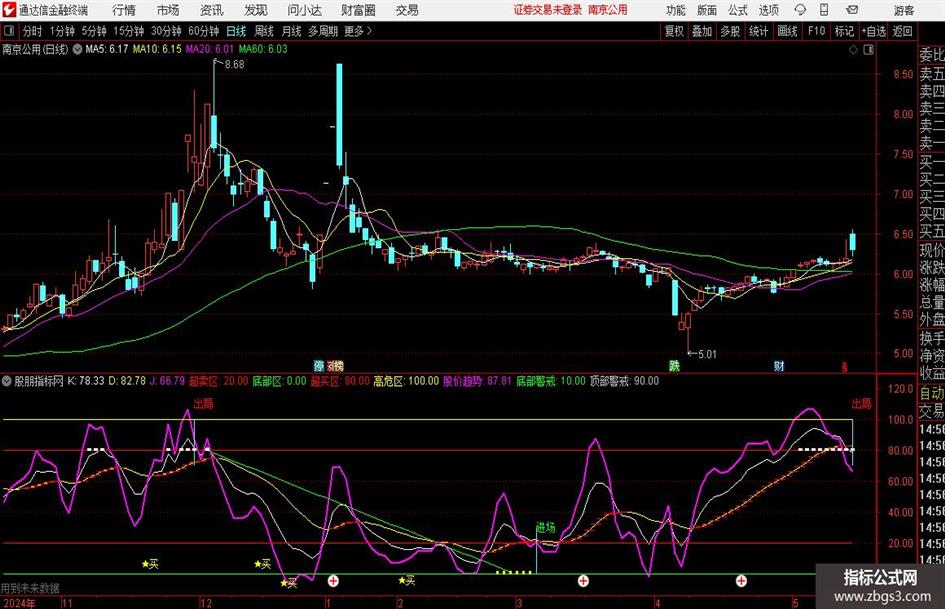Screen dimensions: 945x609
Task: Click the 财 financial marker under the chart
Action: pos(779,365)
